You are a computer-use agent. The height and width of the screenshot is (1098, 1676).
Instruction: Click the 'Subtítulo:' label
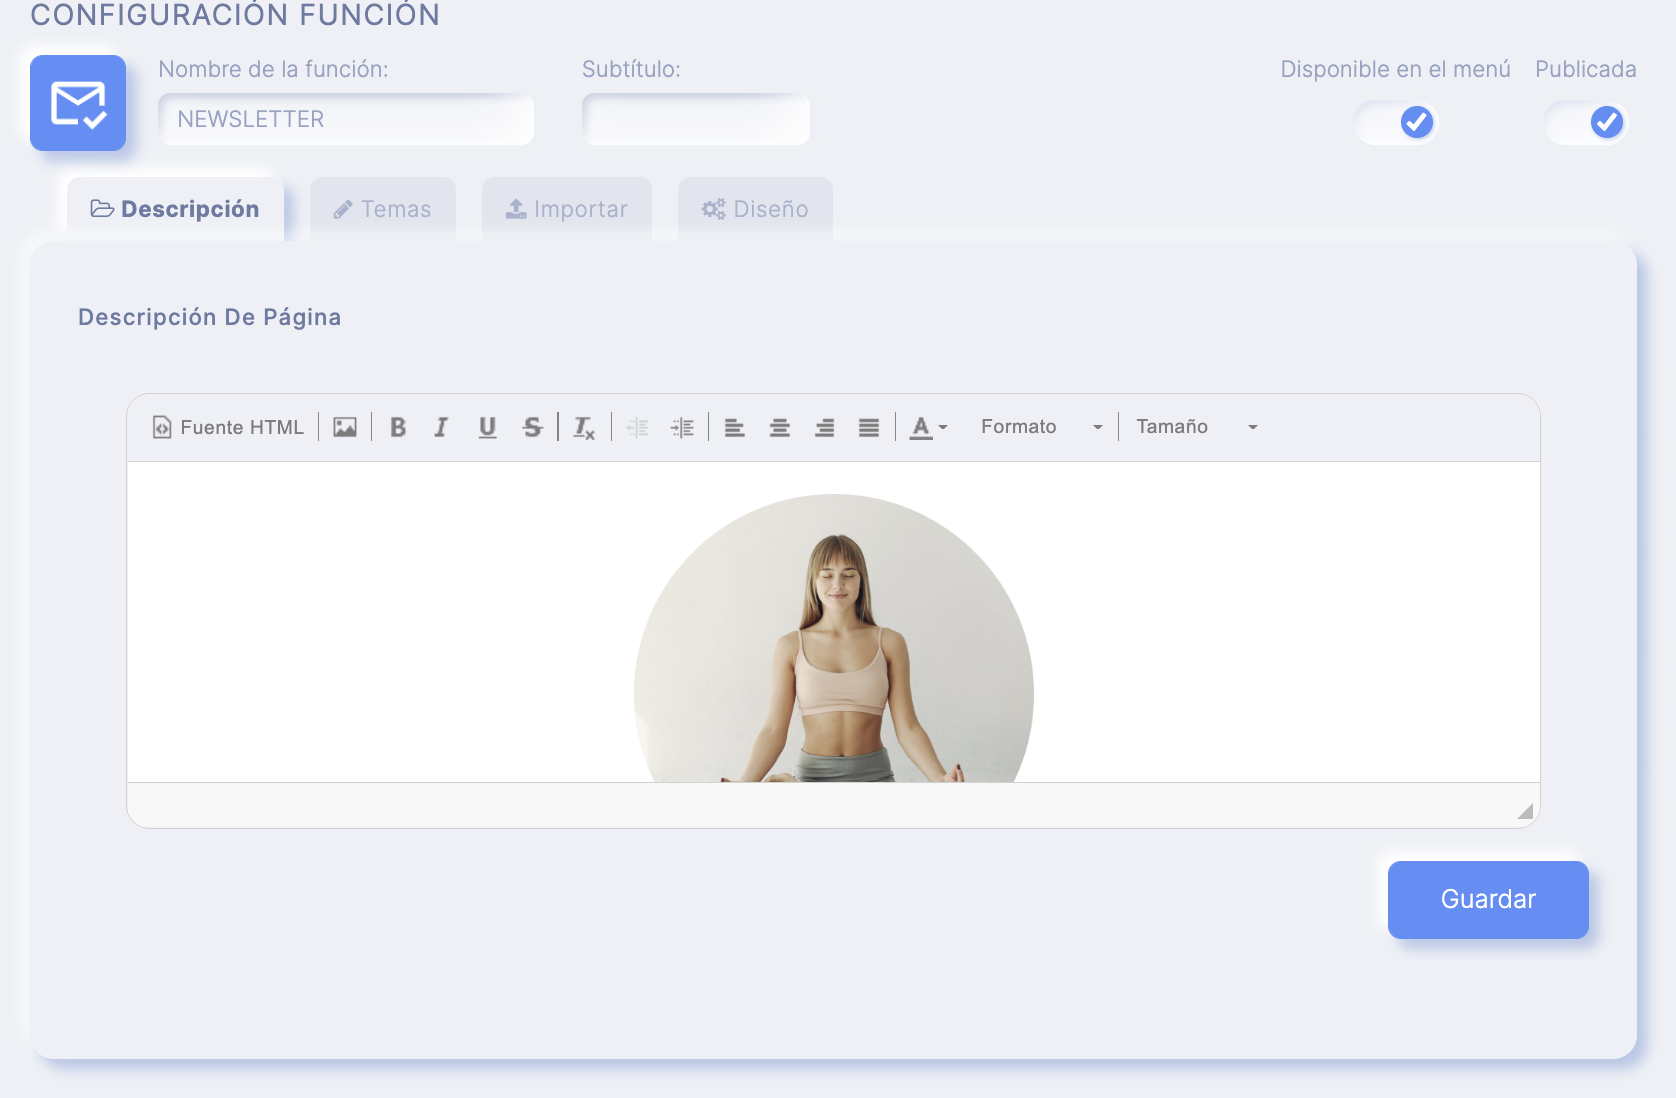[x=631, y=69]
